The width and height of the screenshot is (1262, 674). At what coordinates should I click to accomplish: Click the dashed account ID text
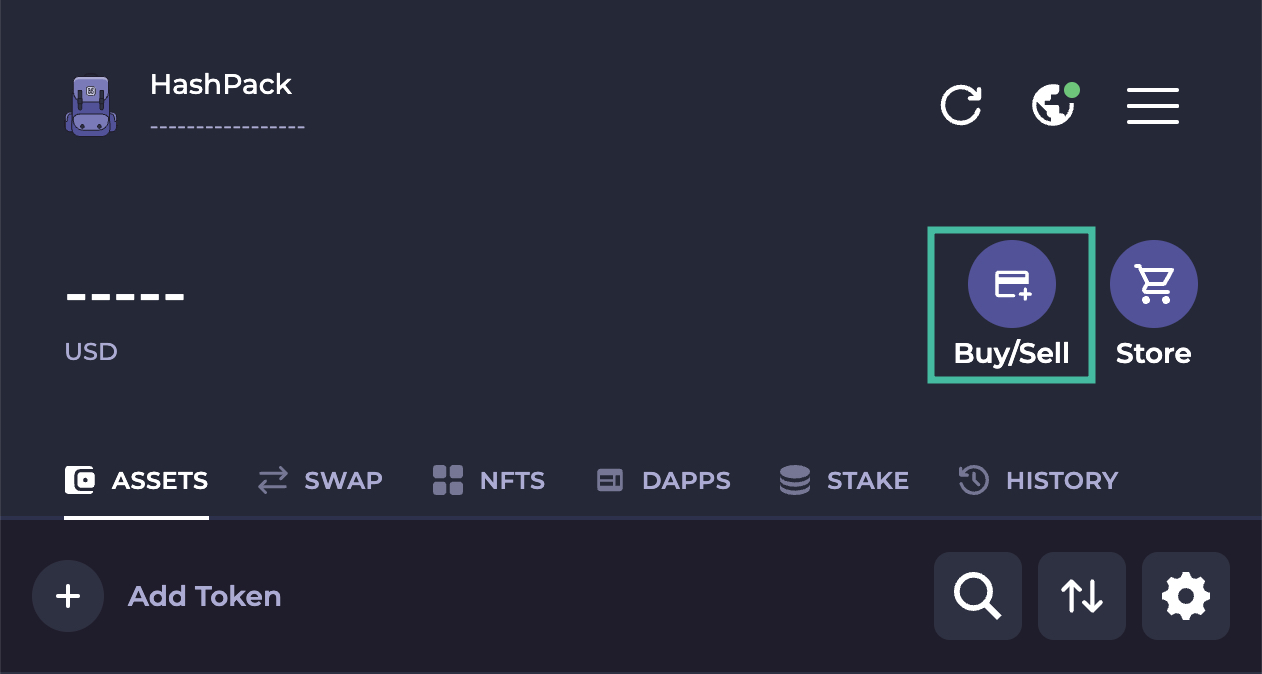228,128
